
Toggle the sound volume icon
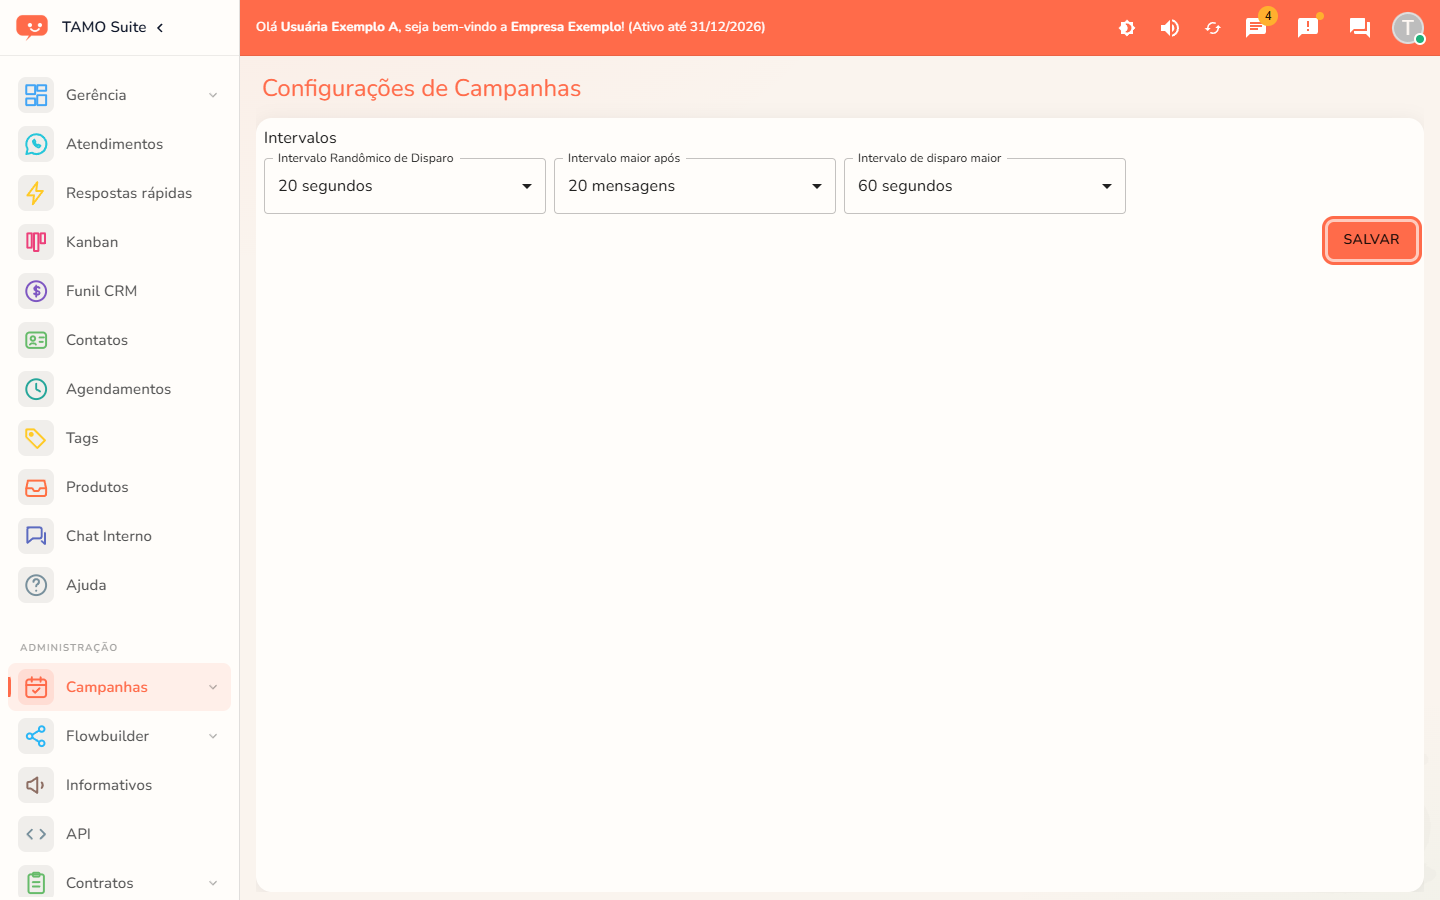(1170, 28)
